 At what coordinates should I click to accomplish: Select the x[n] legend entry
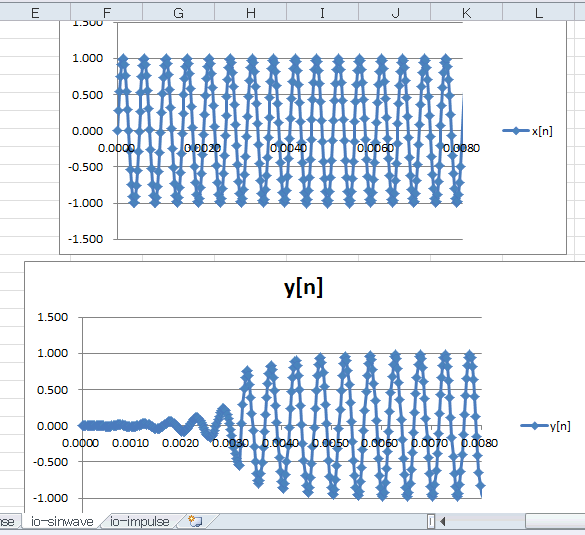click(x=528, y=131)
